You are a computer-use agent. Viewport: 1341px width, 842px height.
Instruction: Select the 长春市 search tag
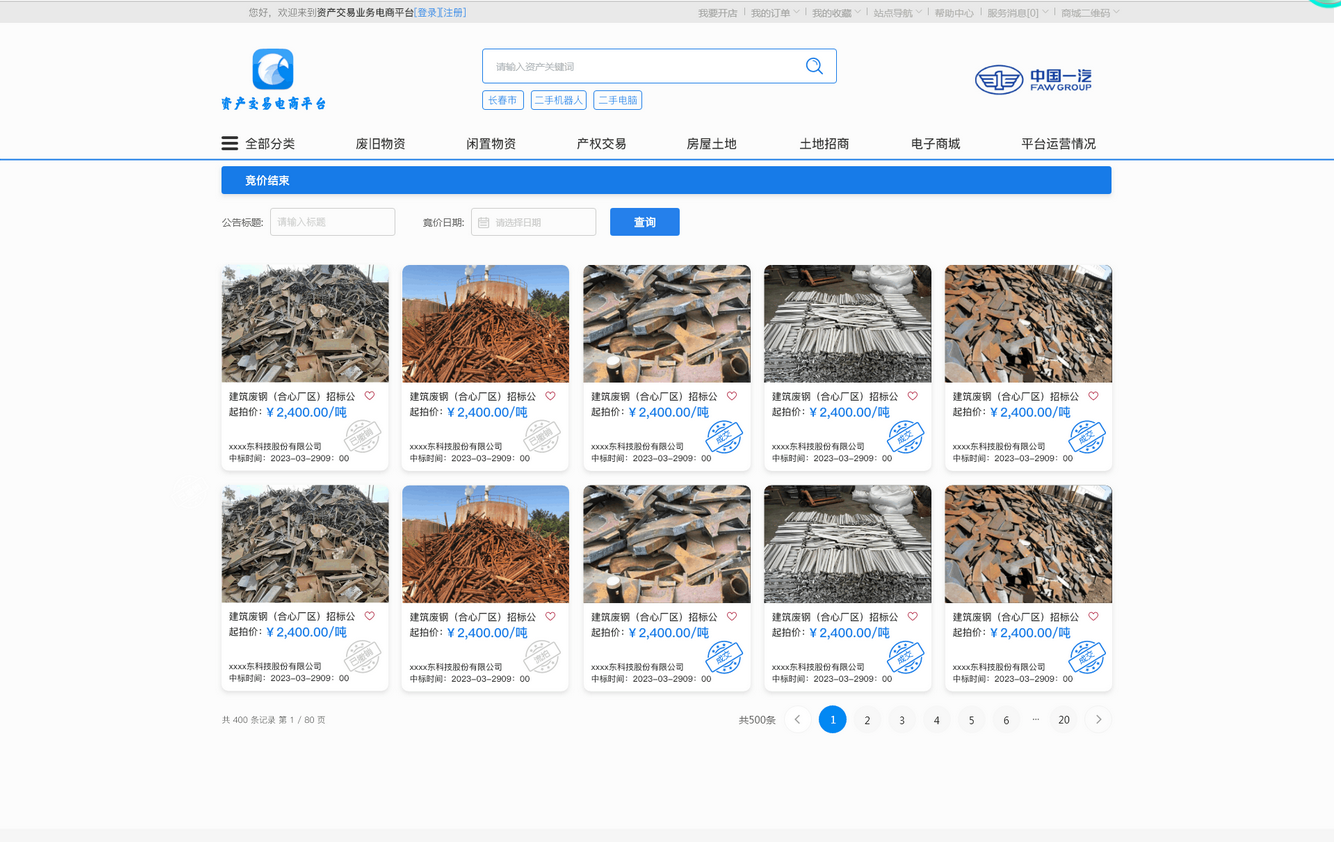[503, 100]
